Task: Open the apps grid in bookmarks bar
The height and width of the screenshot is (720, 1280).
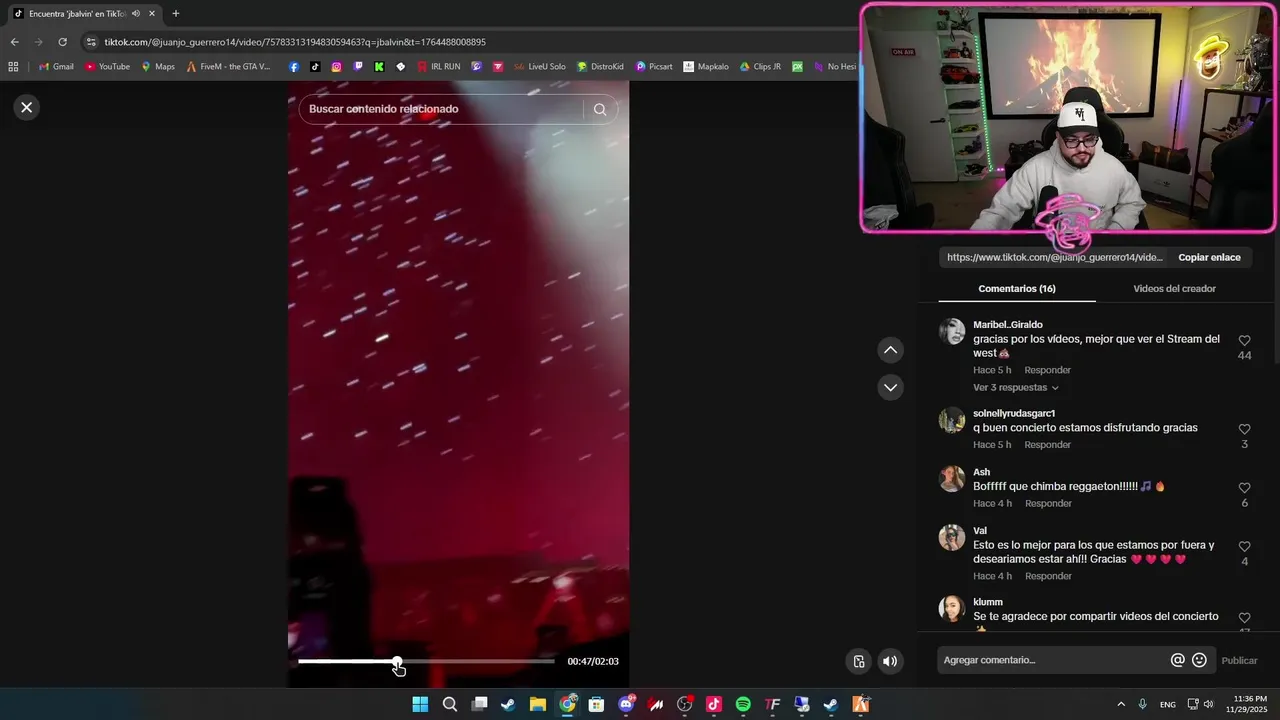Action: pos(13,67)
